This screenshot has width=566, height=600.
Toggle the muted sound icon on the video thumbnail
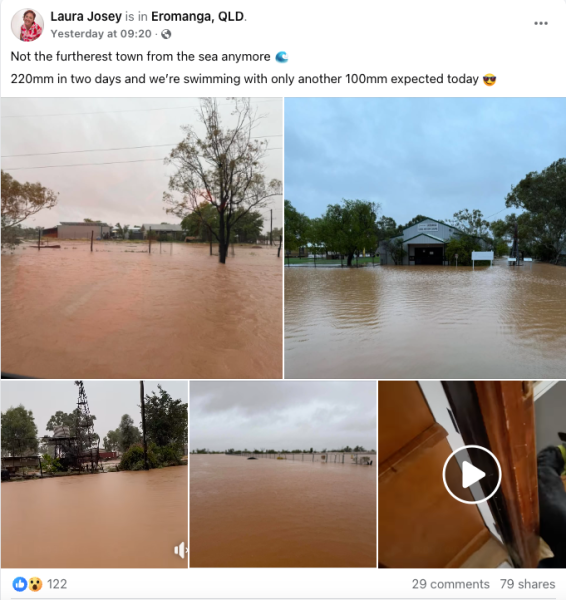coord(180,550)
